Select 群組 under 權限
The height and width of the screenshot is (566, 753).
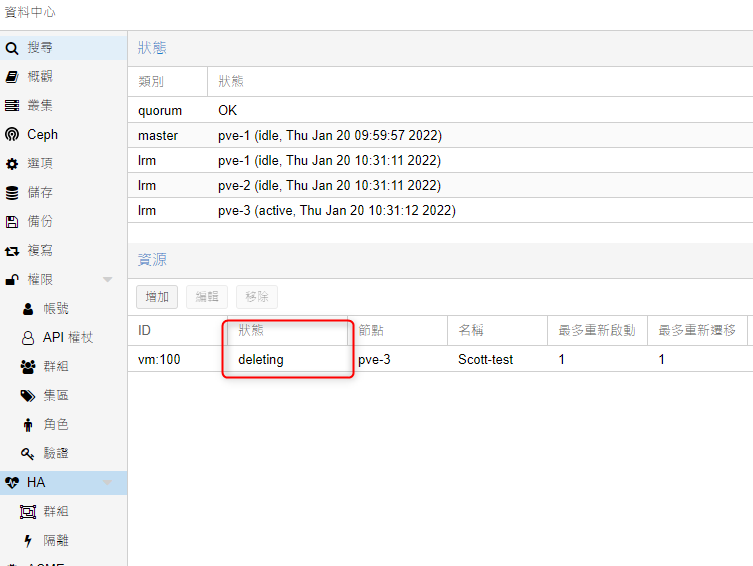tap(63, 367)
